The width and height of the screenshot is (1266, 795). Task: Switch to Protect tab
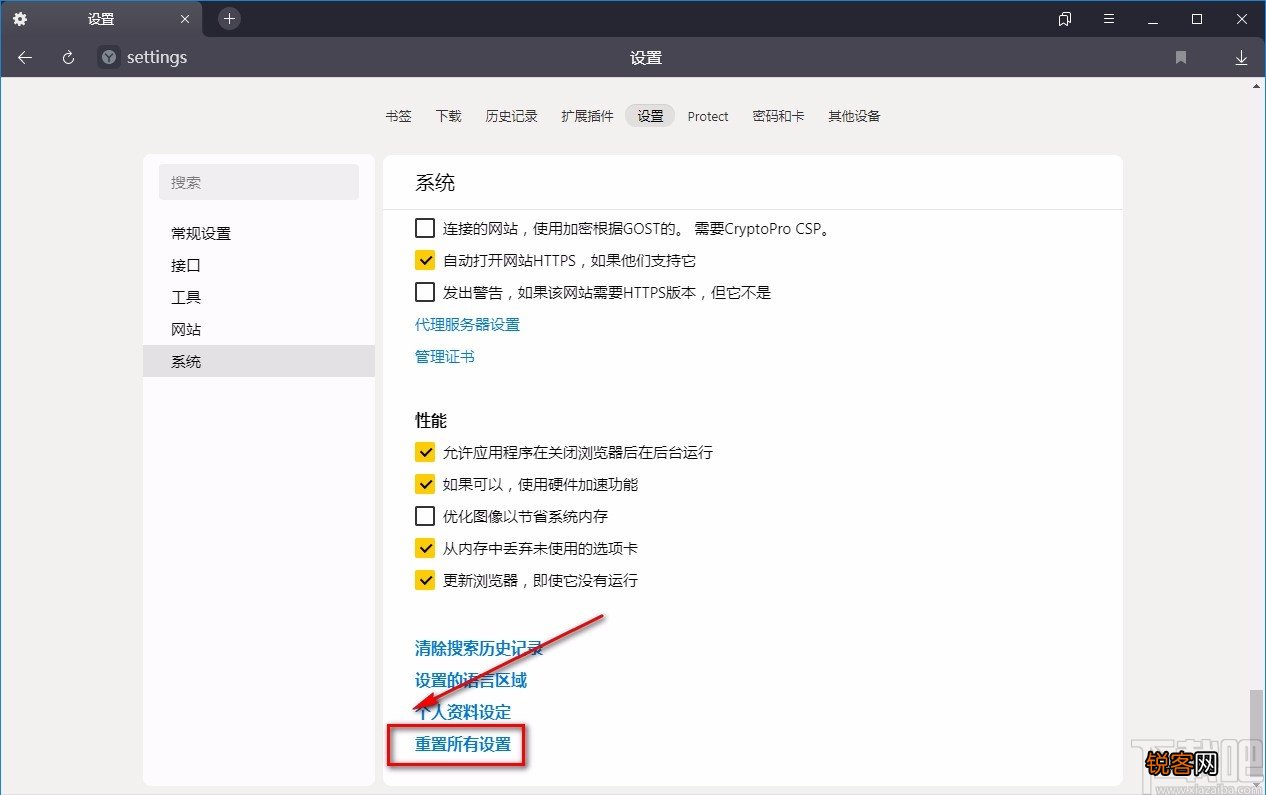[708, 116]
